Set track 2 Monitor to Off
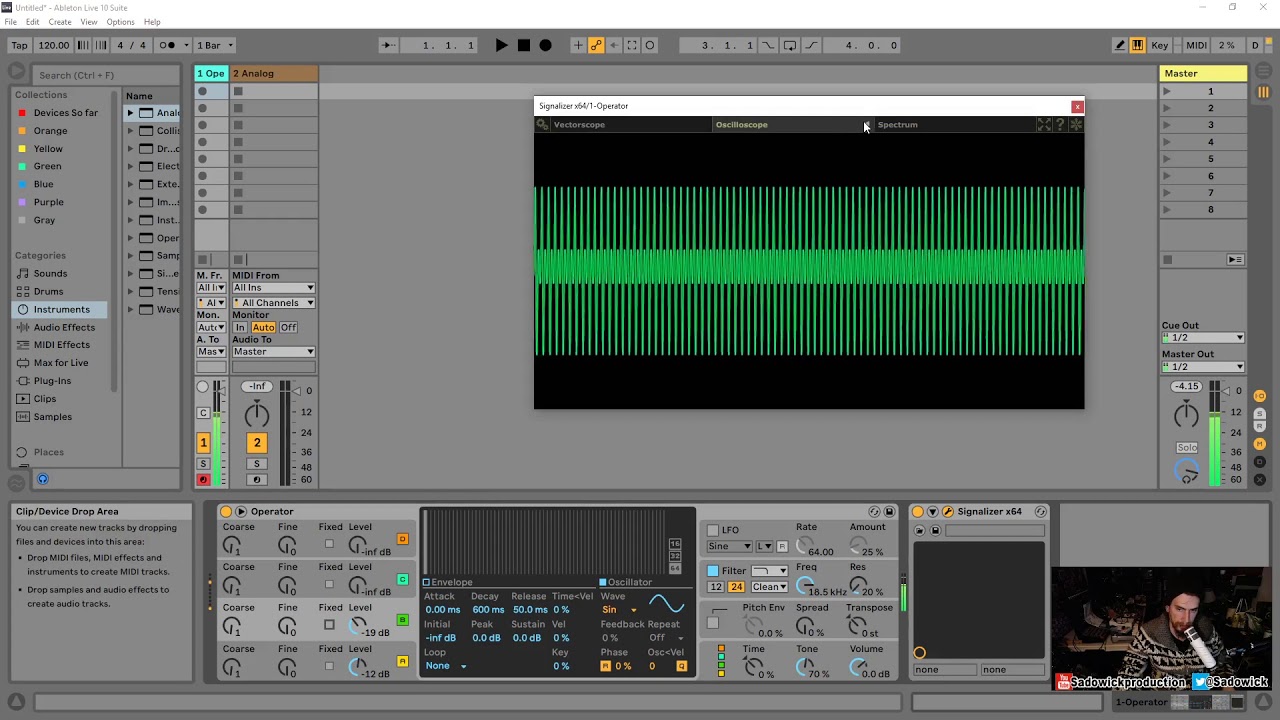Screen dimensions: 1280x720 [x=288, y=328]
